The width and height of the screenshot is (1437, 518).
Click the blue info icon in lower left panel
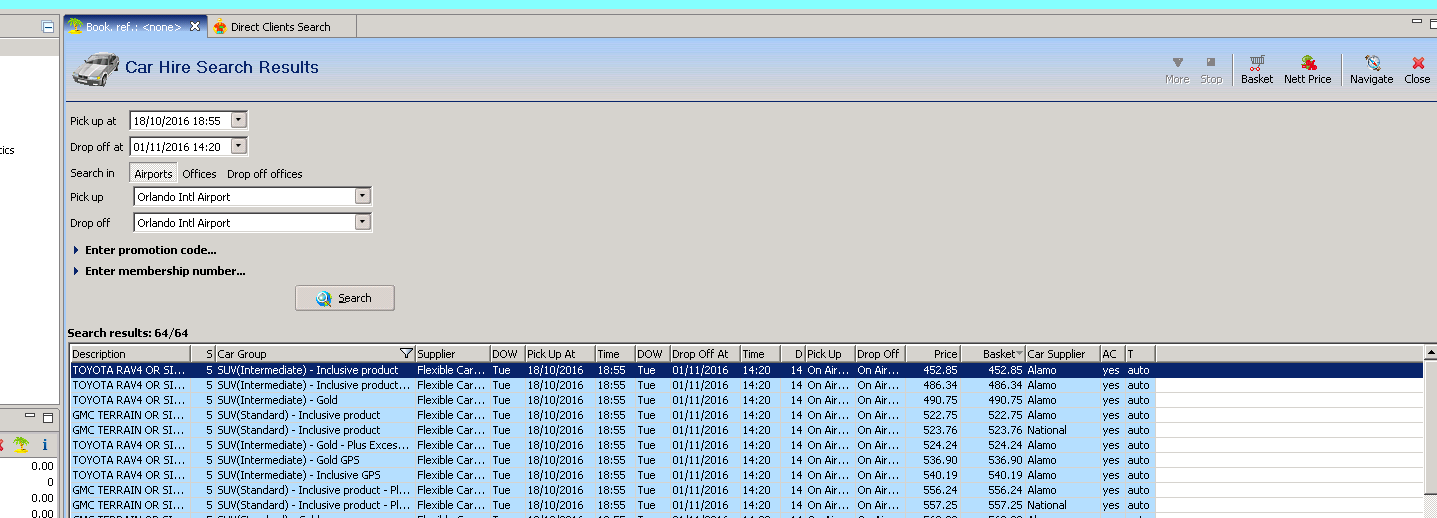pyautogui.click(x=44, y=444)
